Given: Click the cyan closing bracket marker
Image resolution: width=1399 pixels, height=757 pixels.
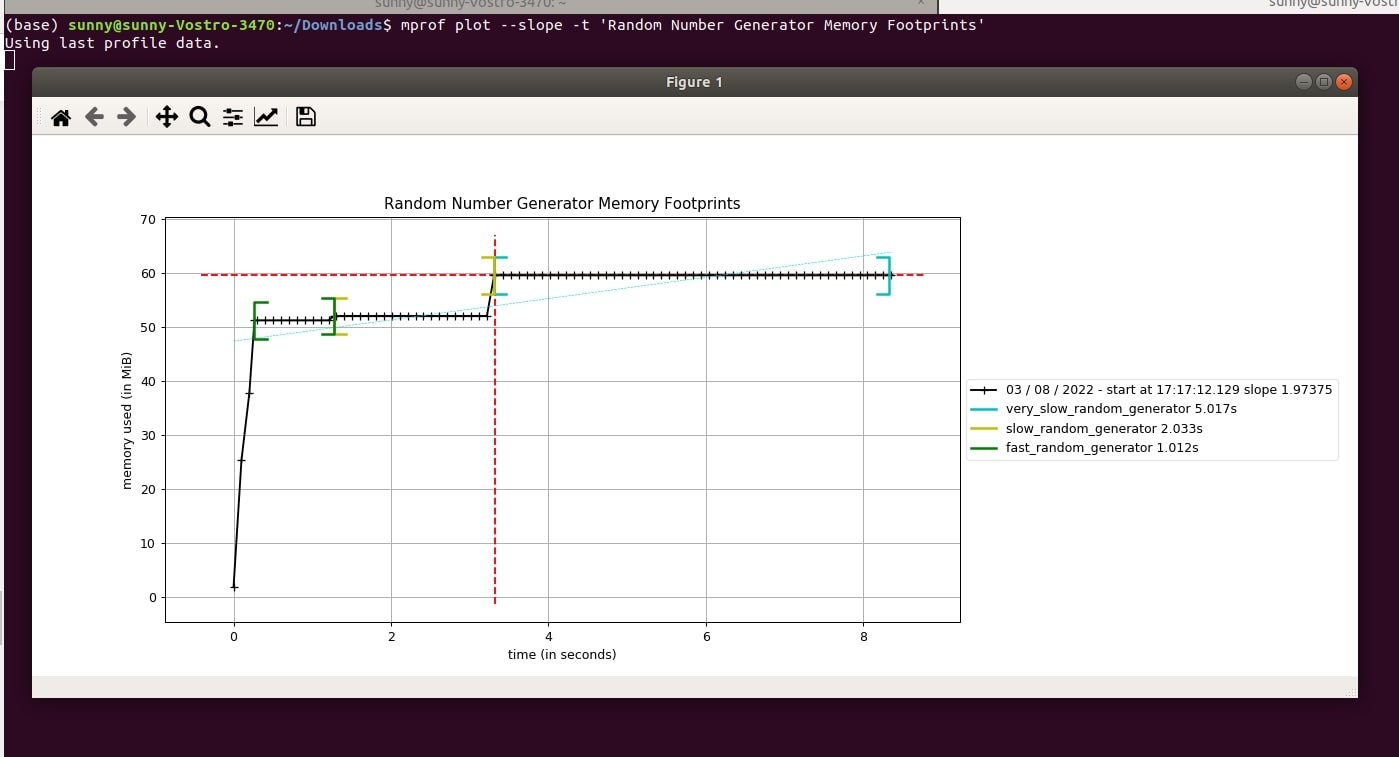Looking at the screenshot, I should [884, 275].
